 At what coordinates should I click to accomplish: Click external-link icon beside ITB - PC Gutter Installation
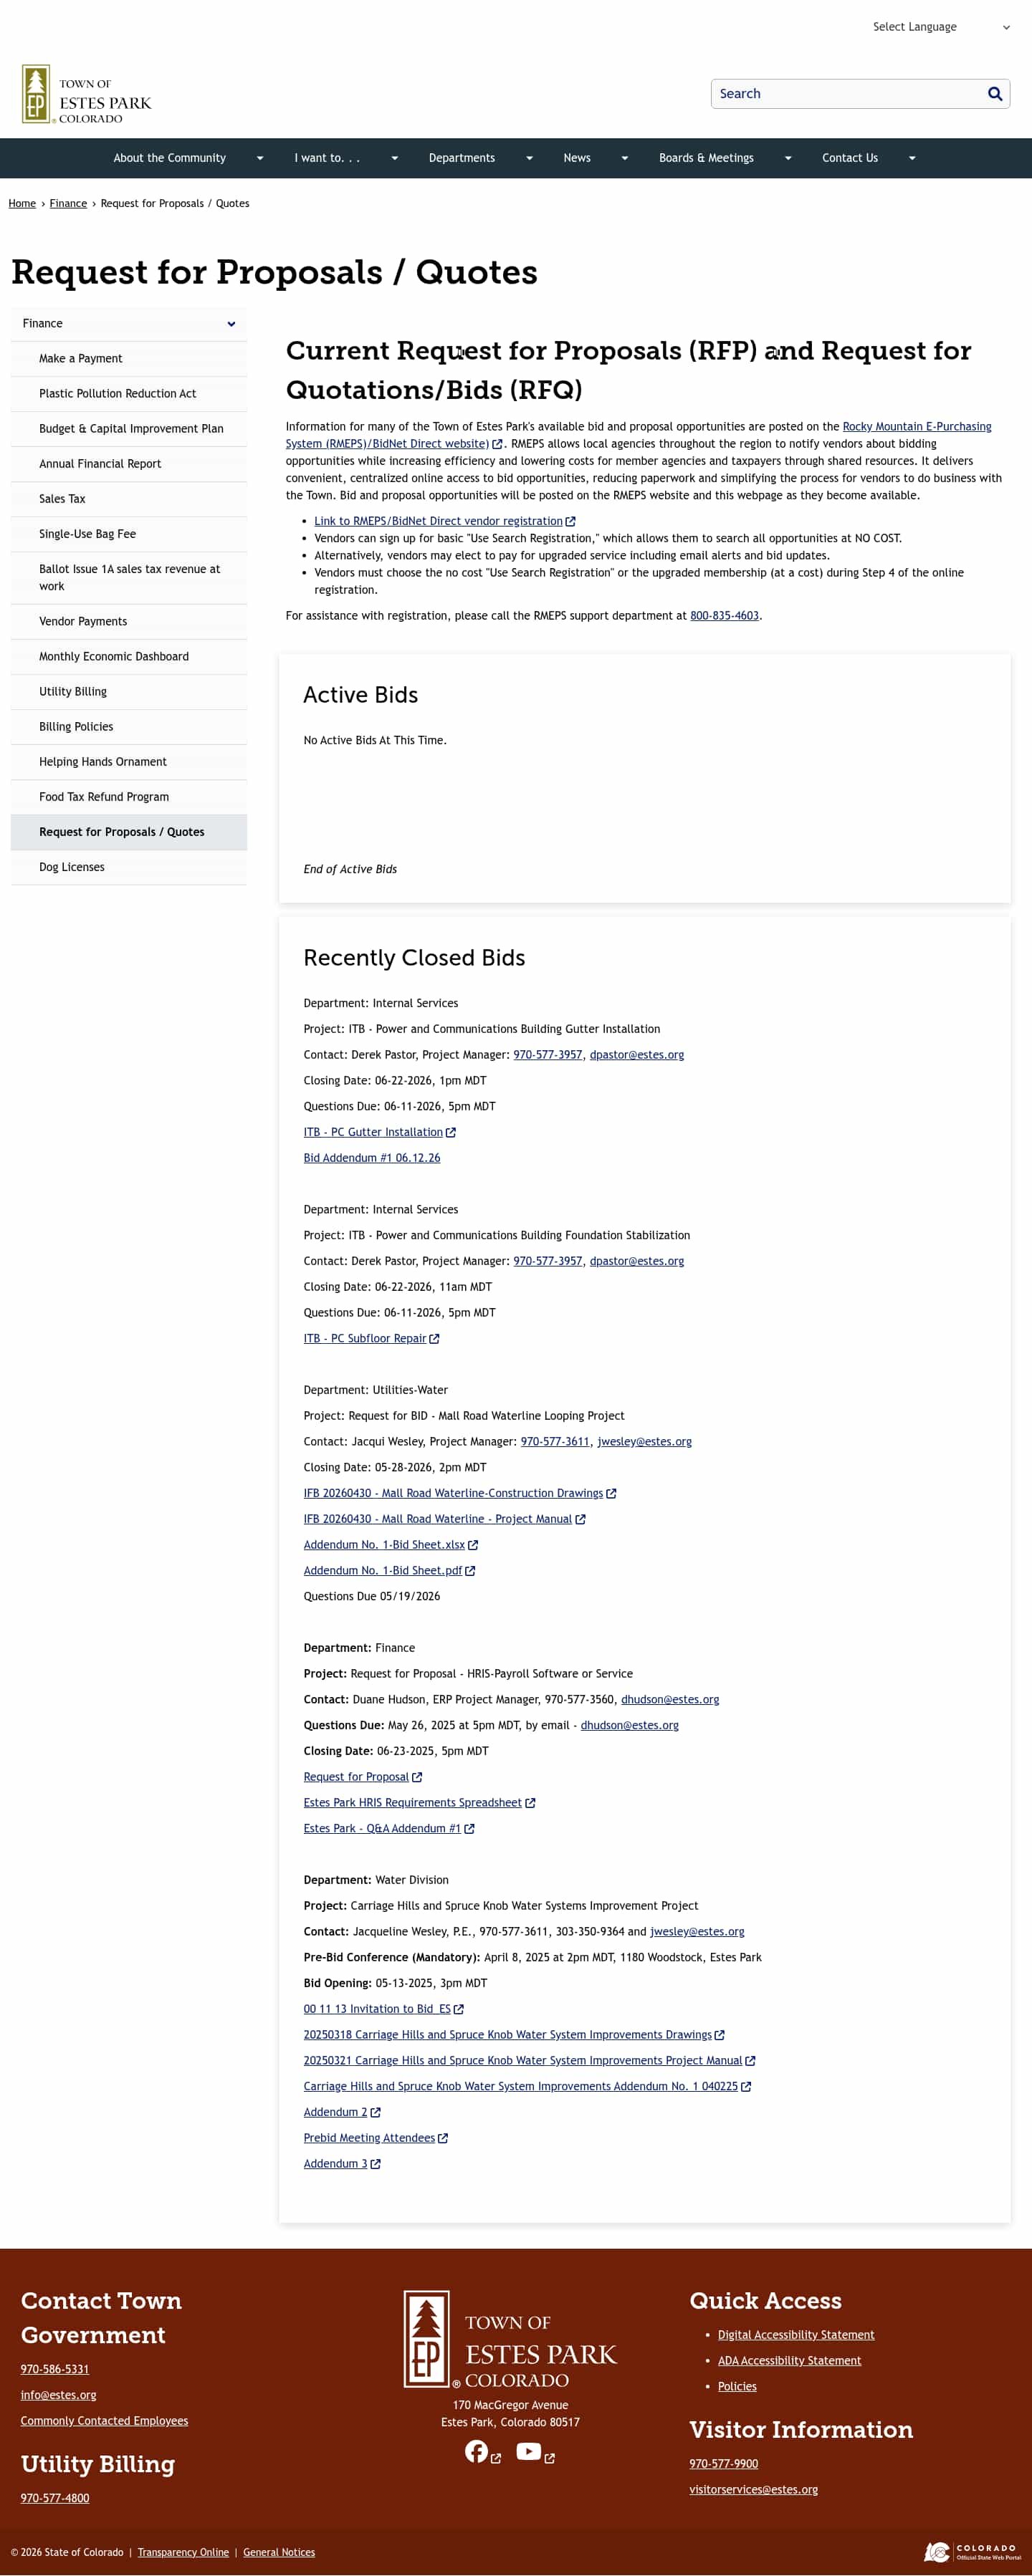451,1133
